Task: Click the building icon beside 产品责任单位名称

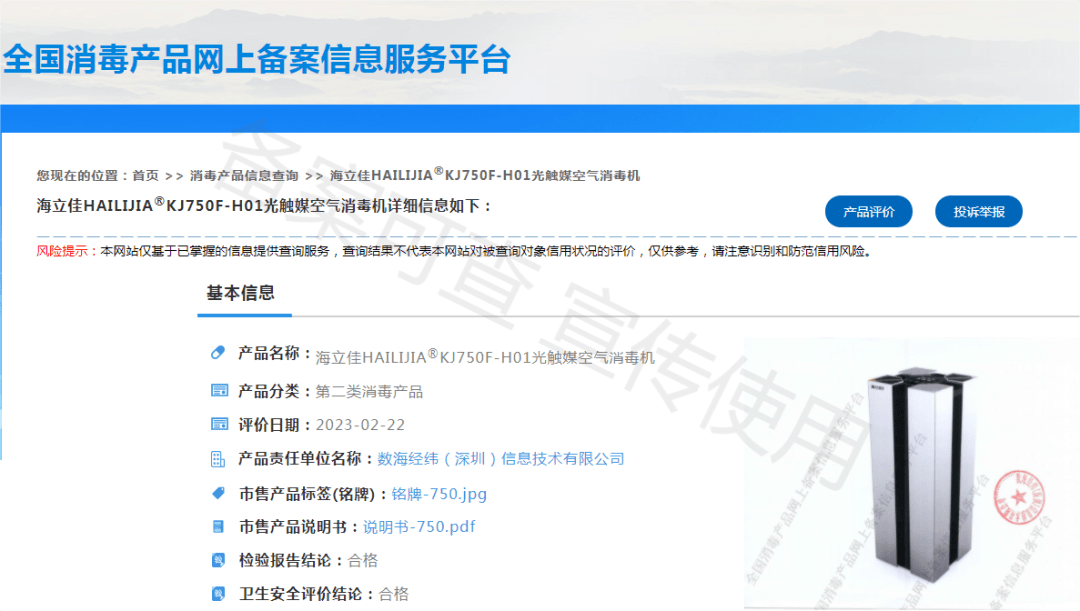Action: point(218,459)
